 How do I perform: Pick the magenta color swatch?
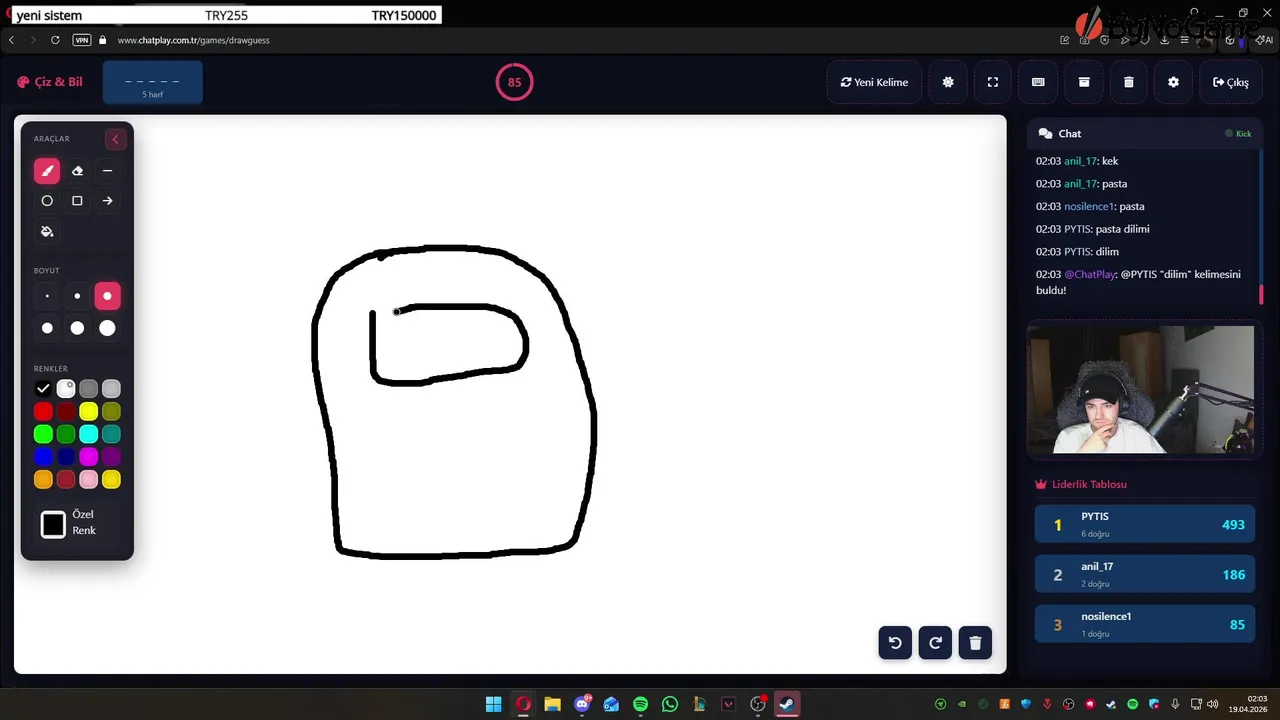(x=89, y=457)
